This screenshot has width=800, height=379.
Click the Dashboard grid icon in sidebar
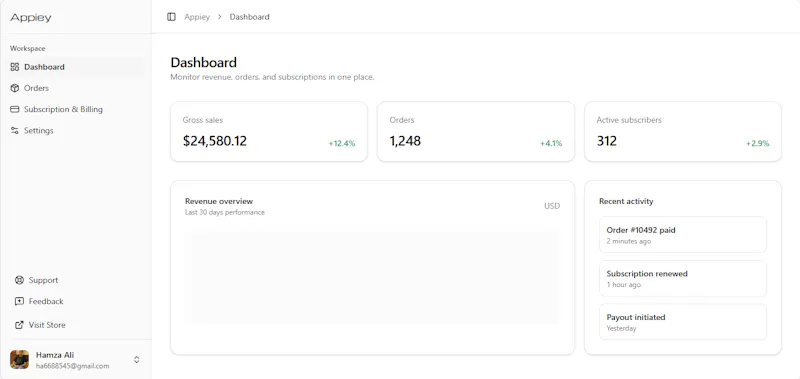coord(15,67)
